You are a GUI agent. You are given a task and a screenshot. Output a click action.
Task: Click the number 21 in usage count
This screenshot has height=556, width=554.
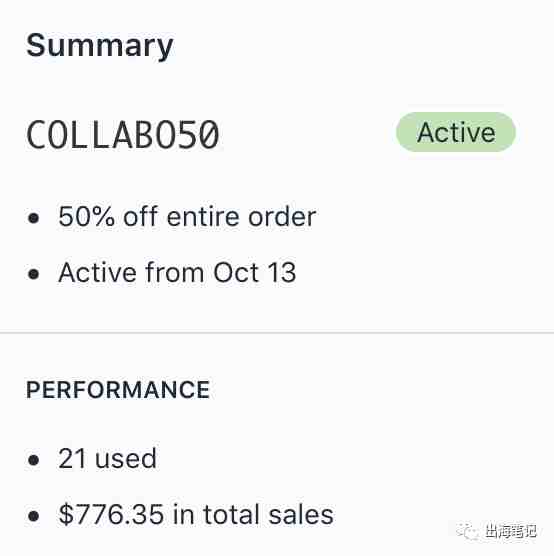point(72,458)
